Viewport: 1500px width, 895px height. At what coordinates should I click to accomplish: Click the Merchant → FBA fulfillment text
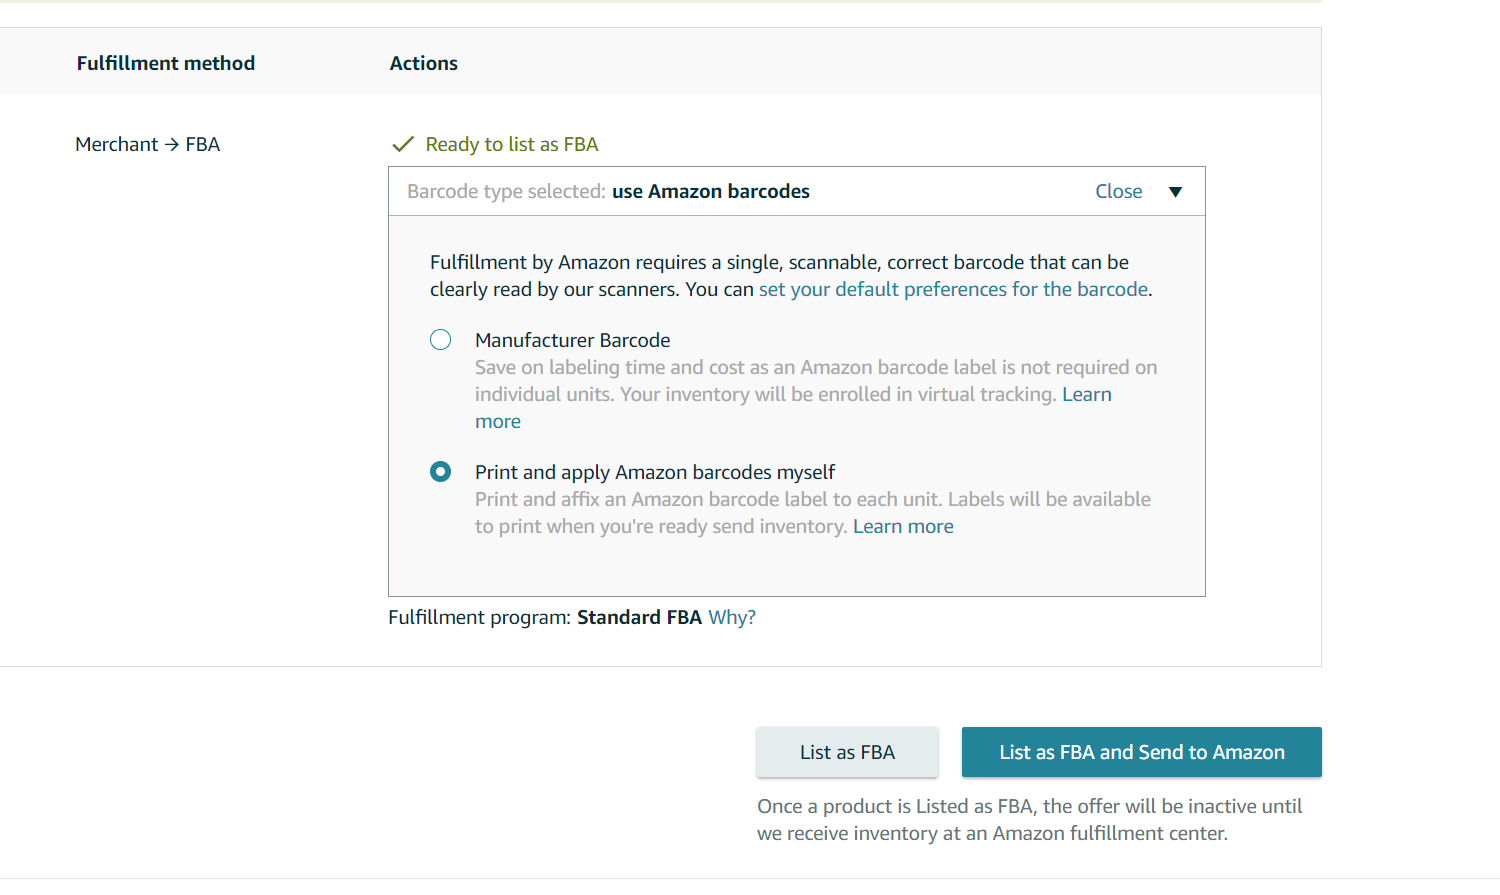tap(148, 144)
